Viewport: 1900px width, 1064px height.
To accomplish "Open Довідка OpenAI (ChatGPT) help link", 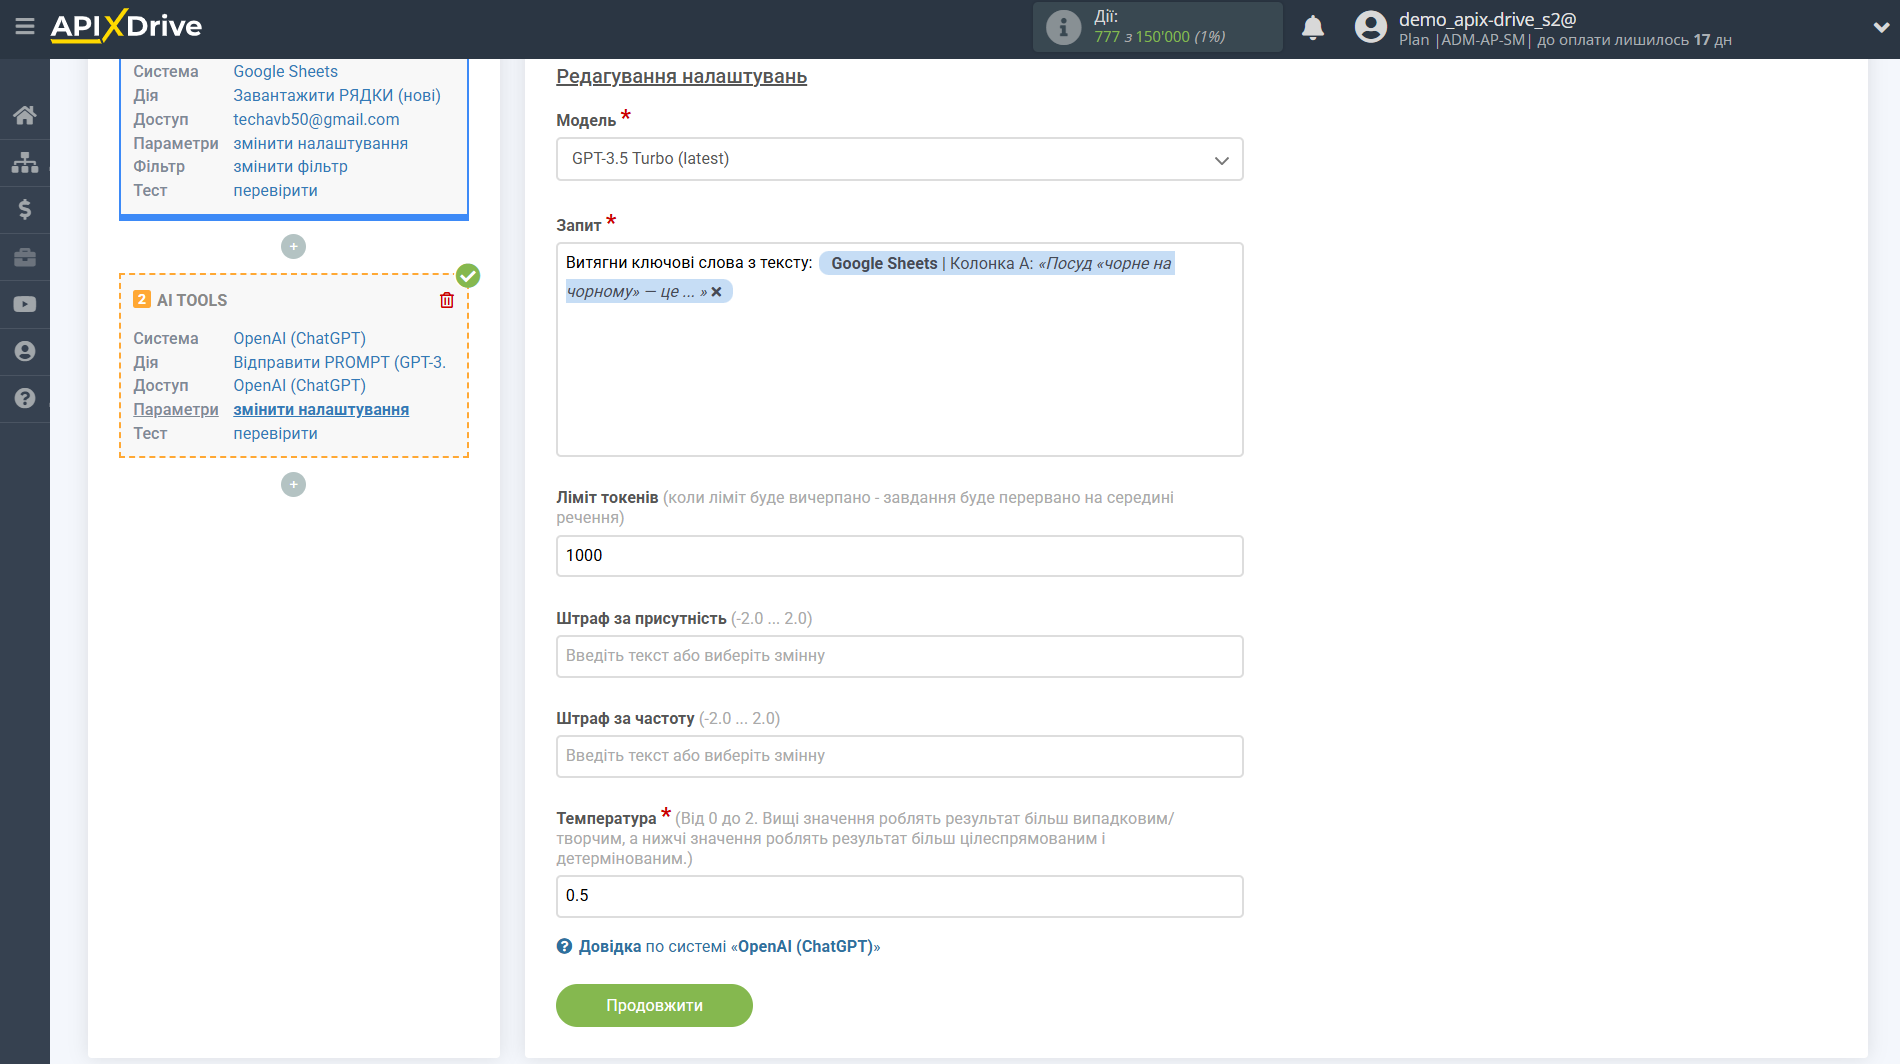I will pos(729,946).
